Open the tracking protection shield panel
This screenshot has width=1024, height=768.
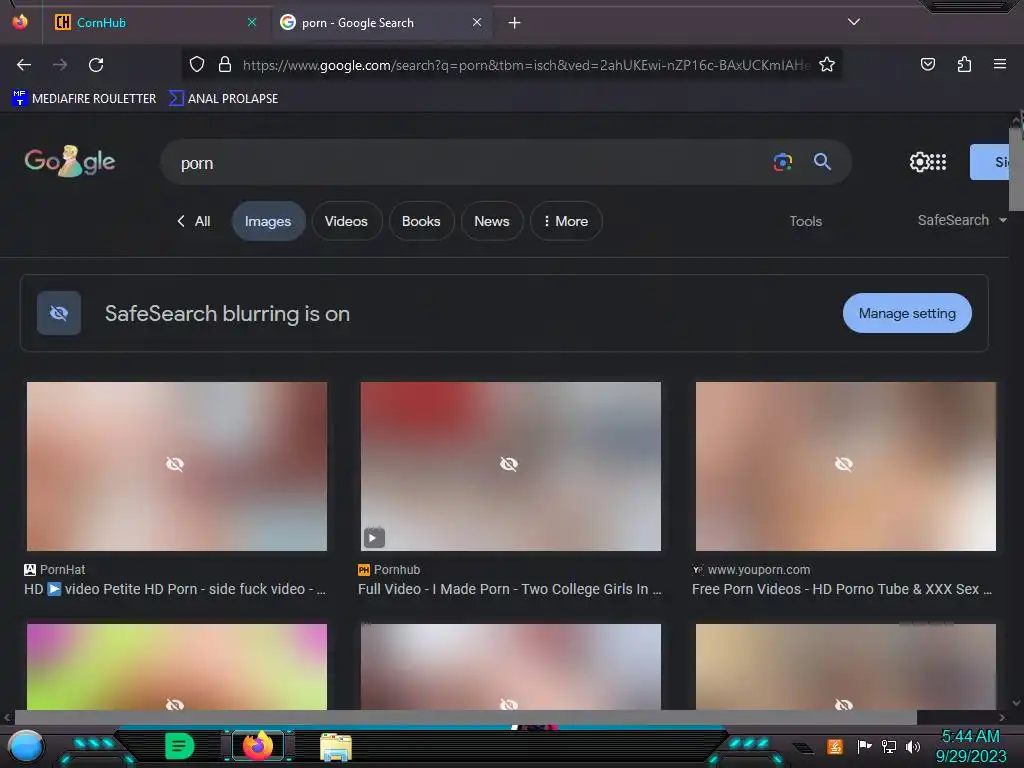tap(197, 64)
